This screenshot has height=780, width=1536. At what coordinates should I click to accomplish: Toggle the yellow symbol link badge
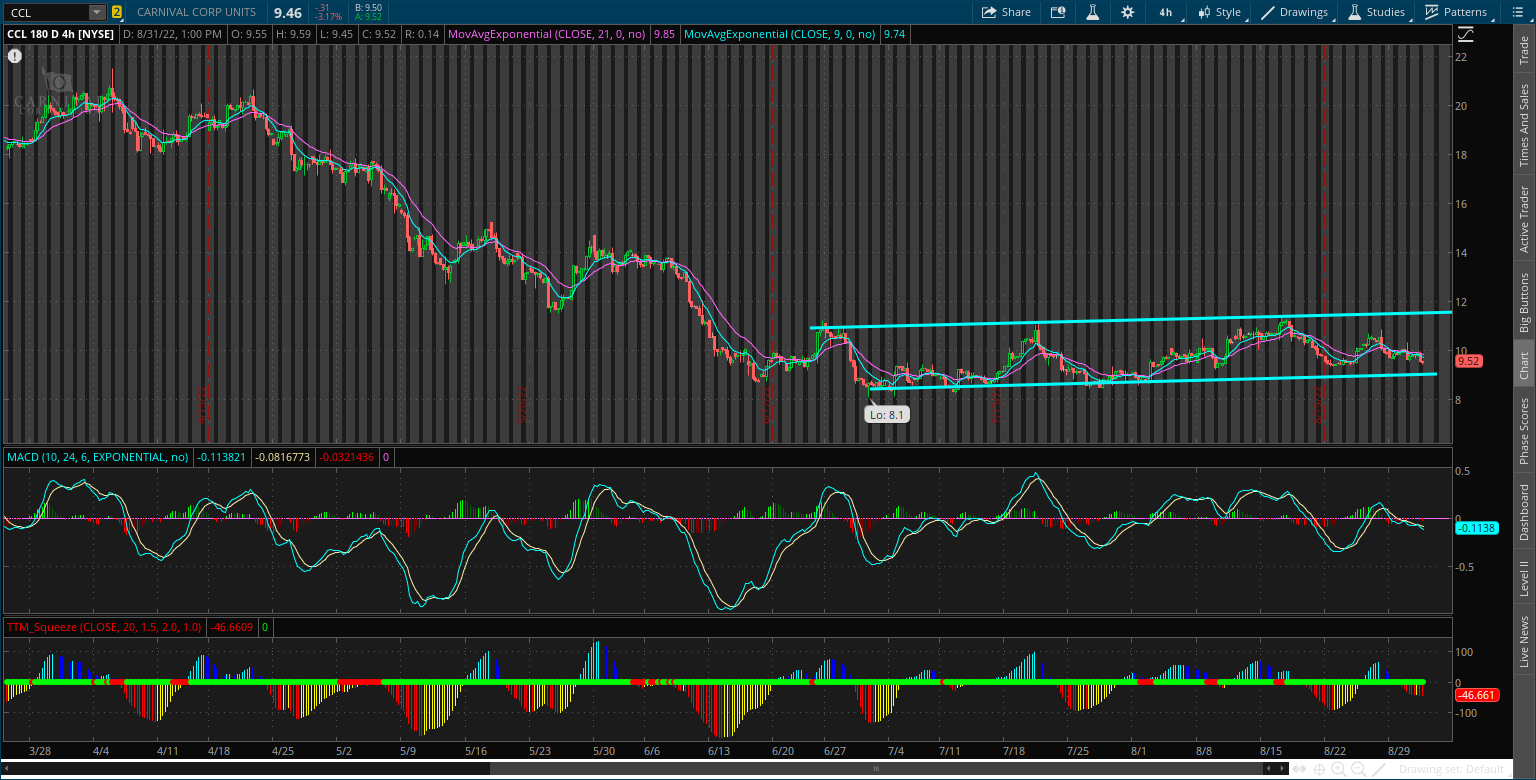click(x=118, y=12)
